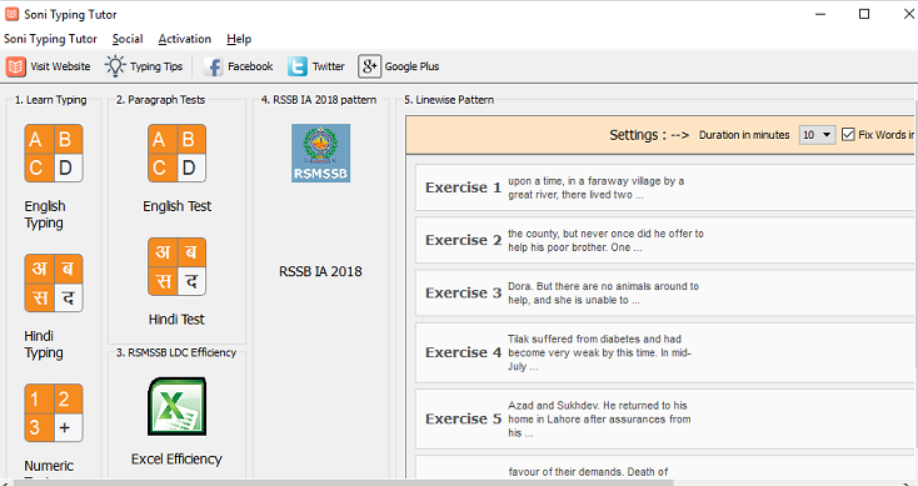This screenshot has width=918, height=486.
Task: Start Exercise 4 about Tilak
Action: point(664,352)
